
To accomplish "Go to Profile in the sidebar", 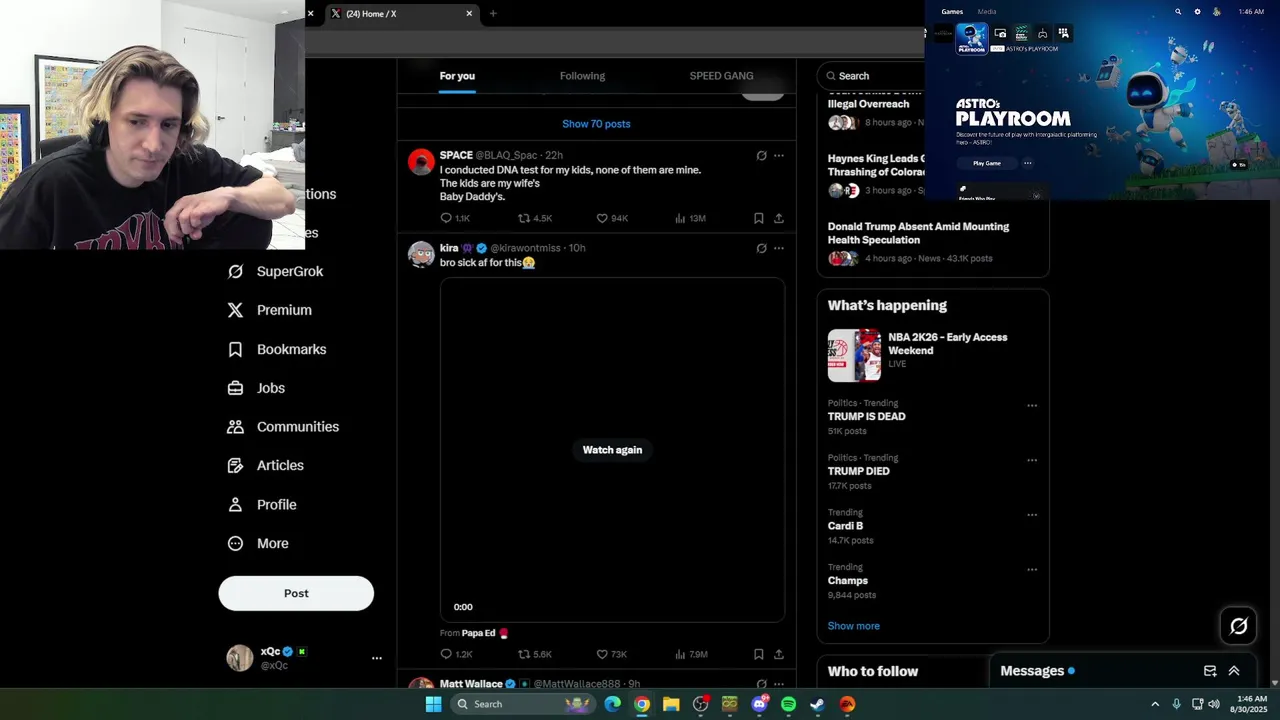I will tap(262, 505).
